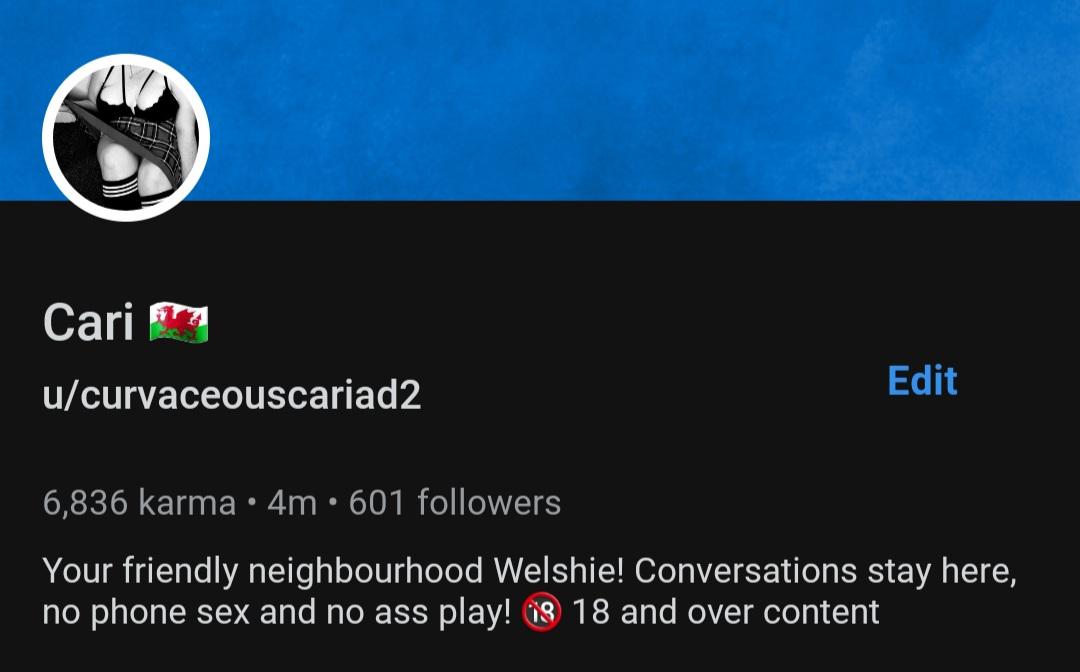Click the 'followers' word in the stats row
Viewport: 1080px width, 672px height.
click(489, 503)
